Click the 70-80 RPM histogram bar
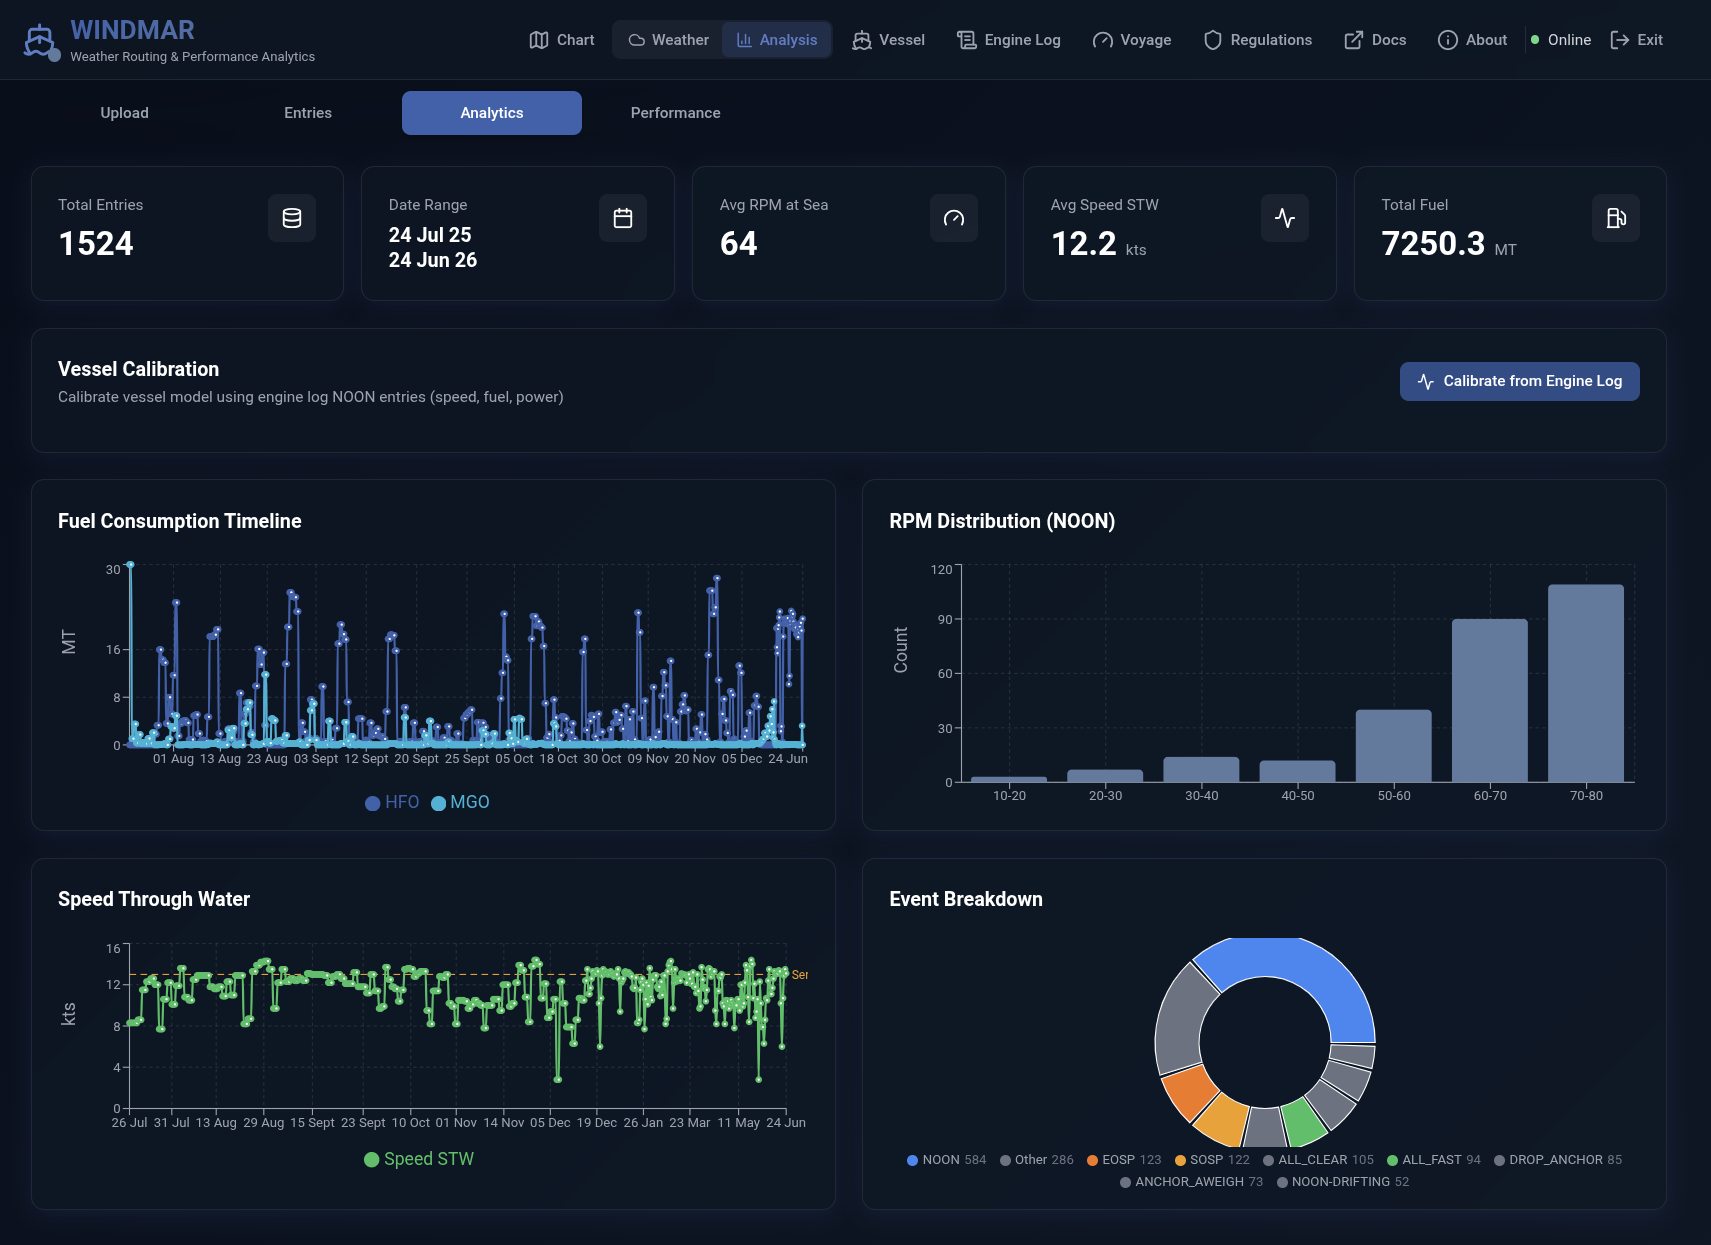The height and width of the screenshot is (1245, 1711). pos(1585,683)
